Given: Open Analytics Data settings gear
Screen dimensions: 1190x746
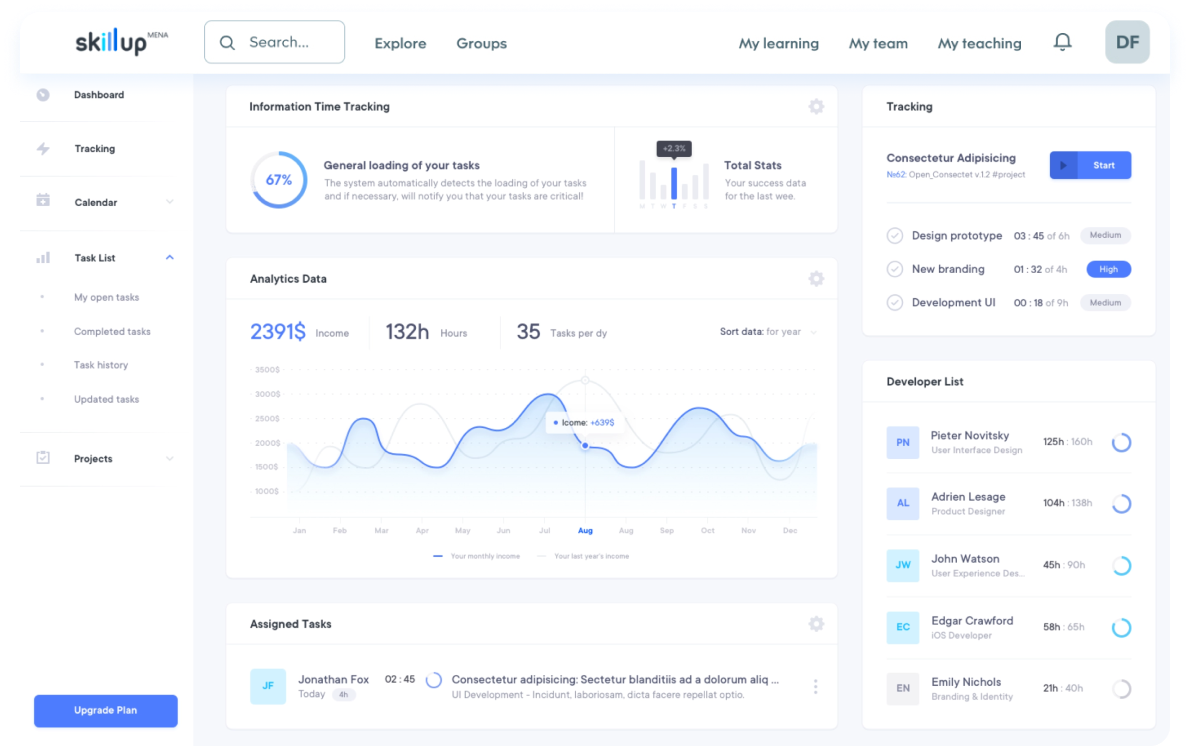Looking at the screenshot, I should (x=816, y=278).
